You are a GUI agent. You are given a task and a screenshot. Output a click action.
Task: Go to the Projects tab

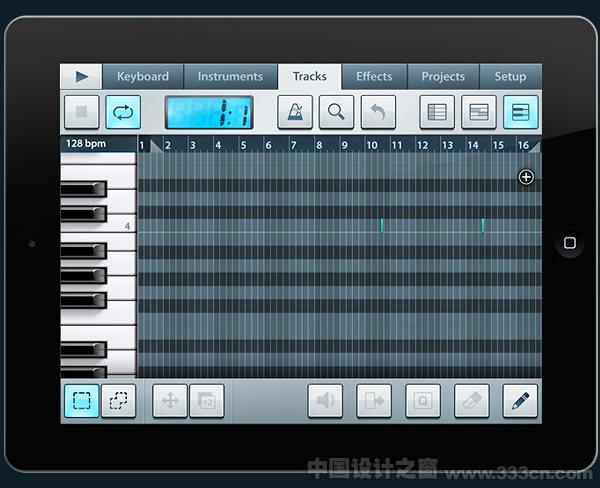click(x=443, y=77)
